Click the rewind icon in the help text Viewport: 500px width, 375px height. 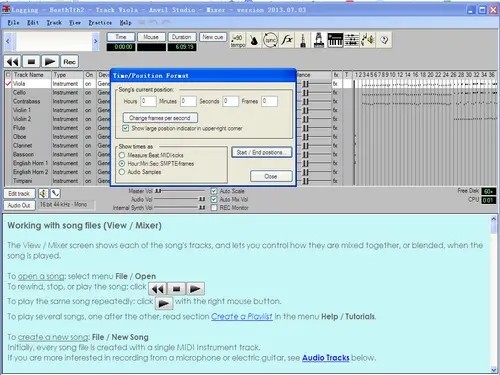tap(157, 289)
